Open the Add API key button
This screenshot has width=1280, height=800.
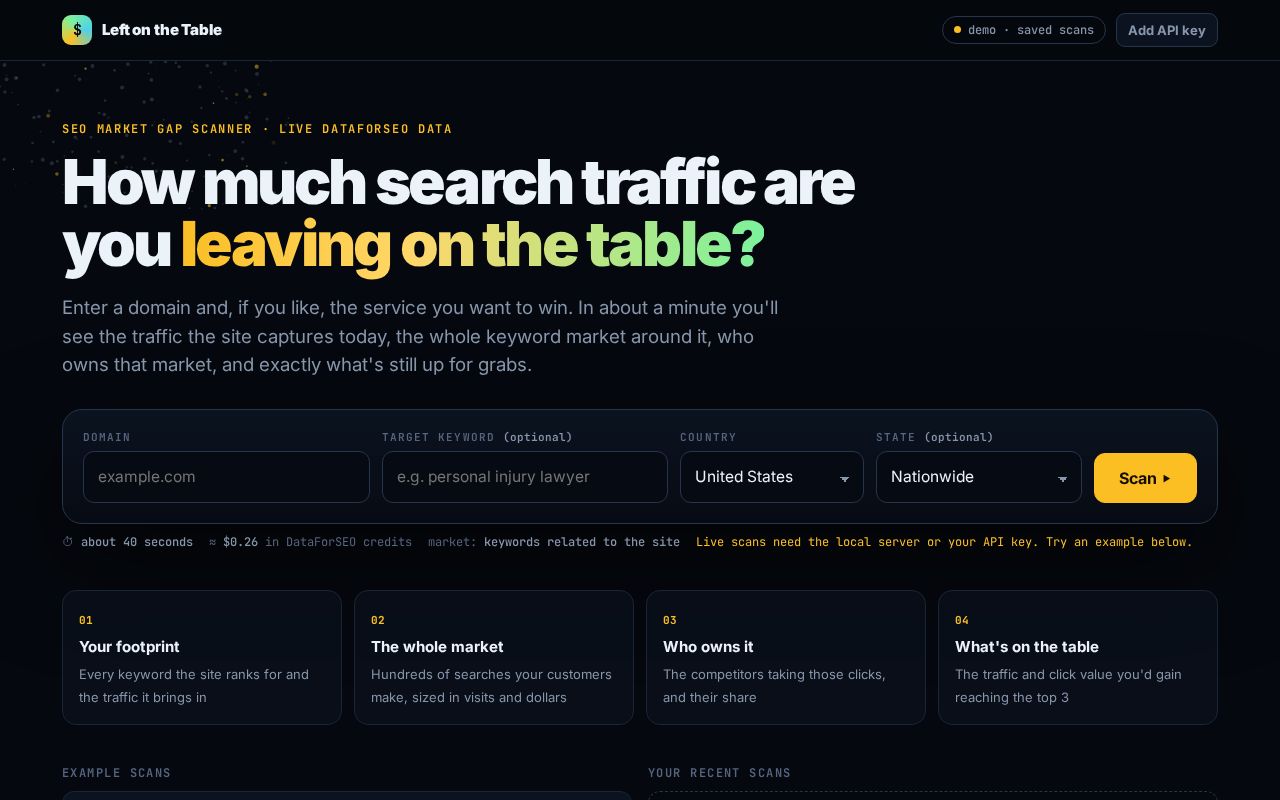point(1166,30)
